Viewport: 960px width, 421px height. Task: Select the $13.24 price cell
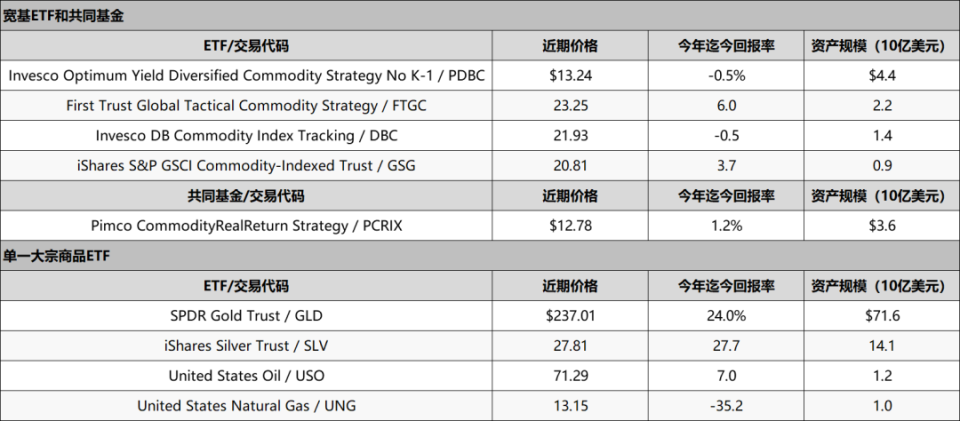[x=570, y=76]
